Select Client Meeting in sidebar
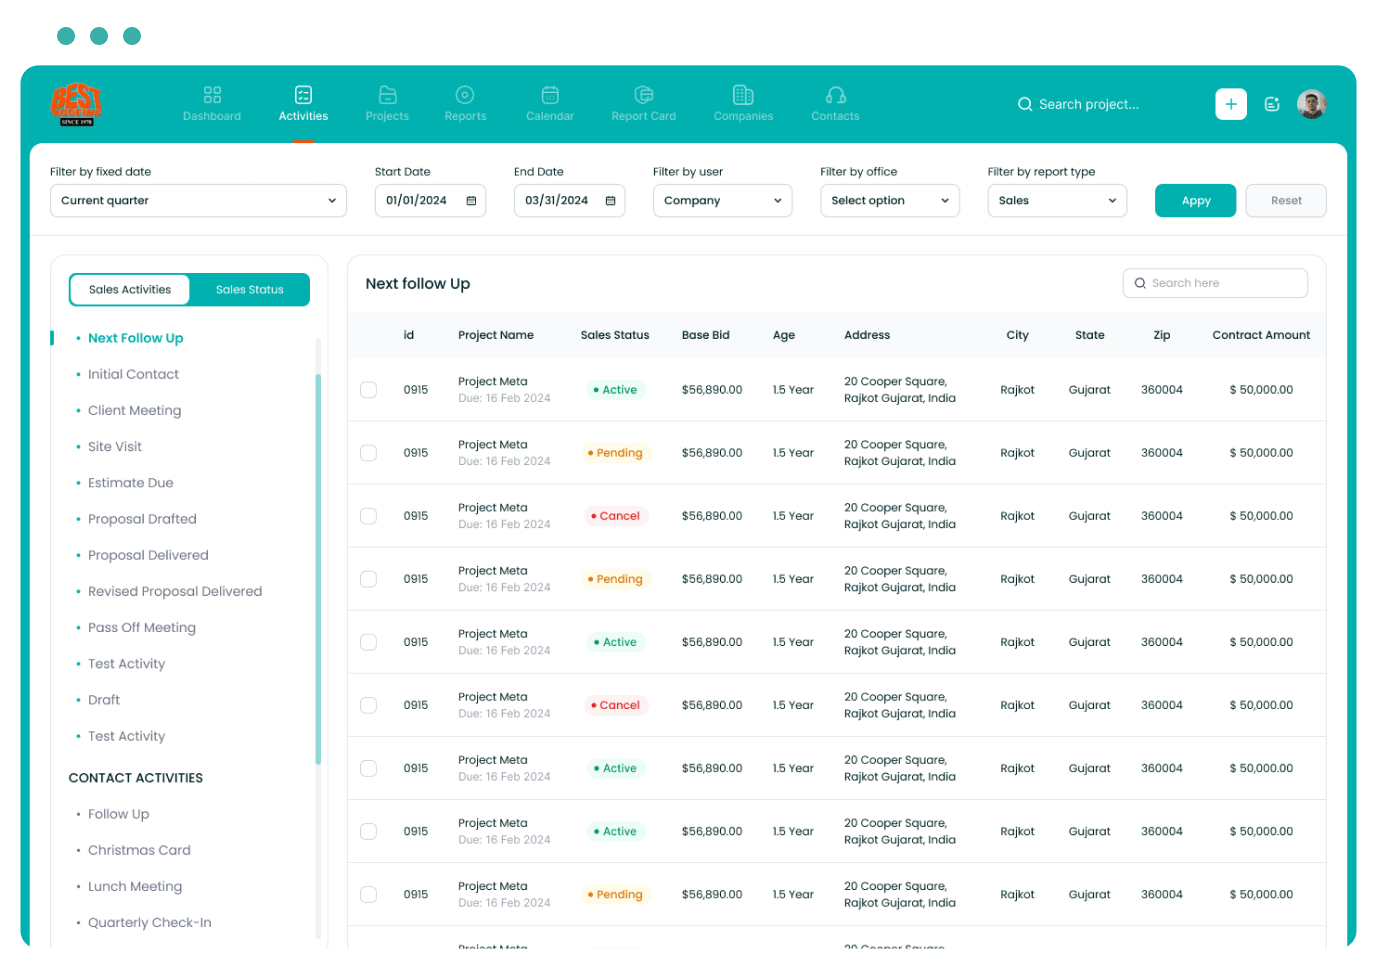 [134, 410]
